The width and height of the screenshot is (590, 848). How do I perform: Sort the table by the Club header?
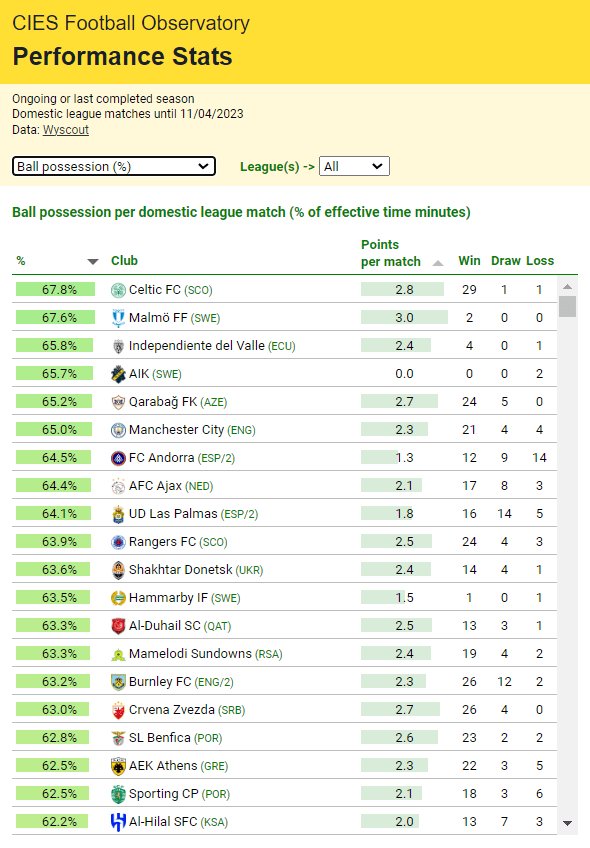124,261
